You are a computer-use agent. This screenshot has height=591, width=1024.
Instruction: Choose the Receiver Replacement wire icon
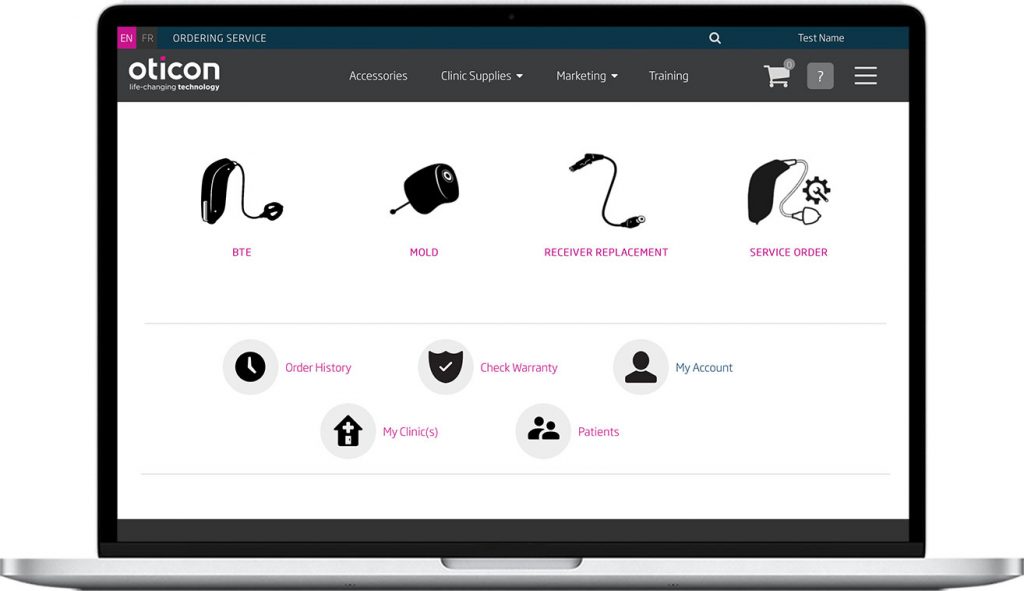tap(607, 190)
